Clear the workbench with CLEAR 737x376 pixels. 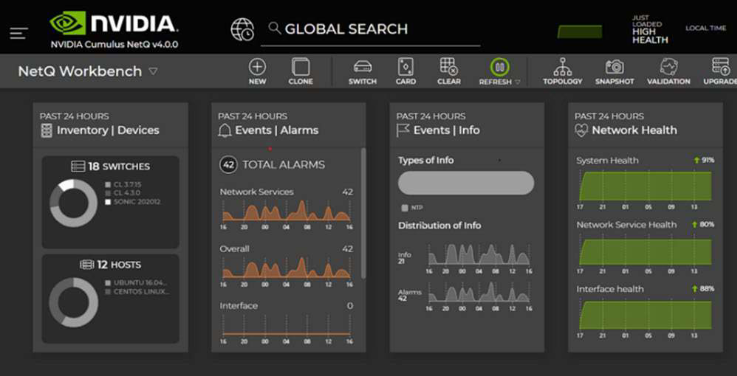[448, 71]
